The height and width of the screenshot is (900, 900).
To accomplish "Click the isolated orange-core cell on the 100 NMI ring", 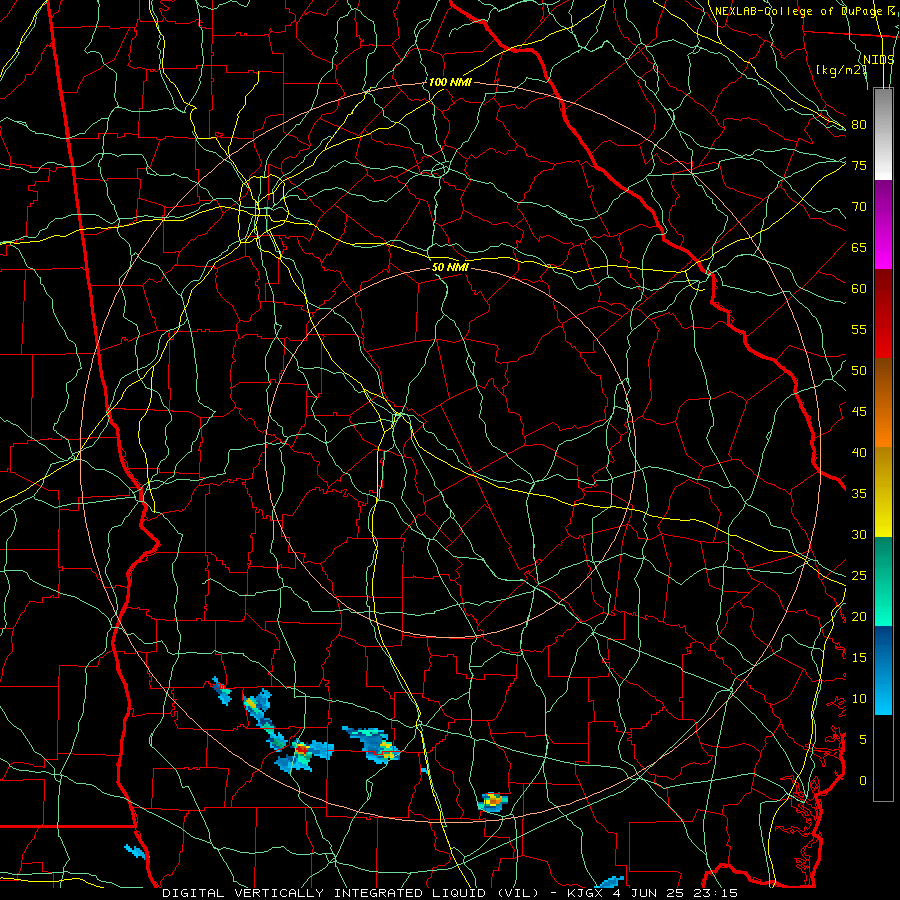I will [x=492, y=801].
